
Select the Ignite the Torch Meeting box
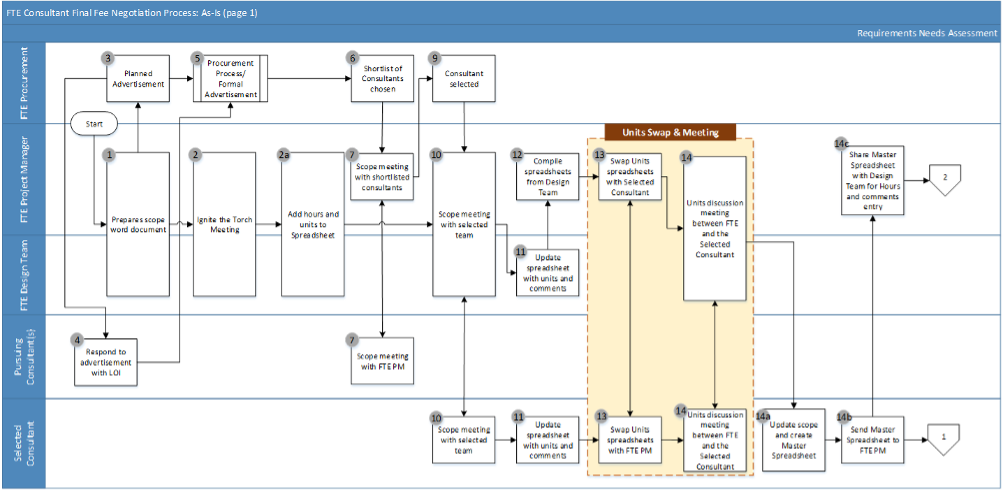pyautogui.click(x=224, y=223)
